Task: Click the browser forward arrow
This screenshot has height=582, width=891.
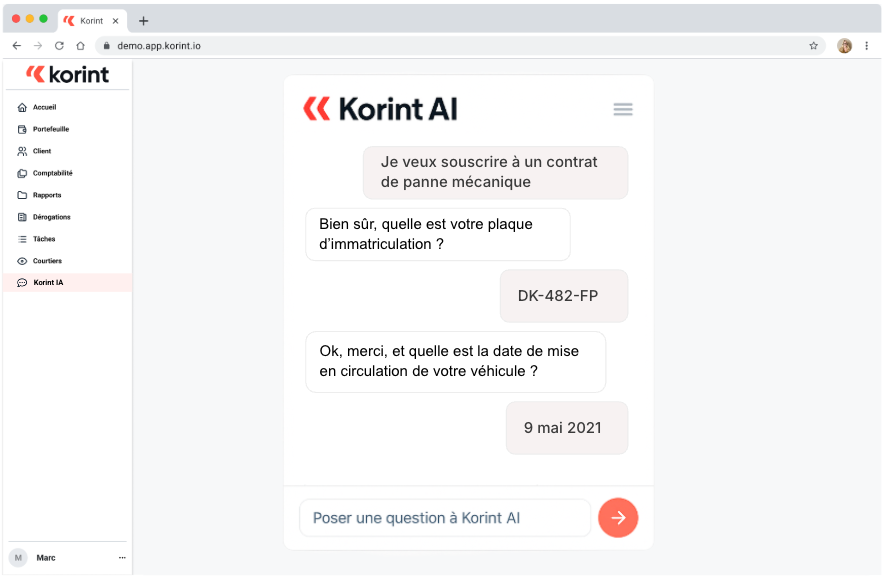Action: click(x=38, y=45)
